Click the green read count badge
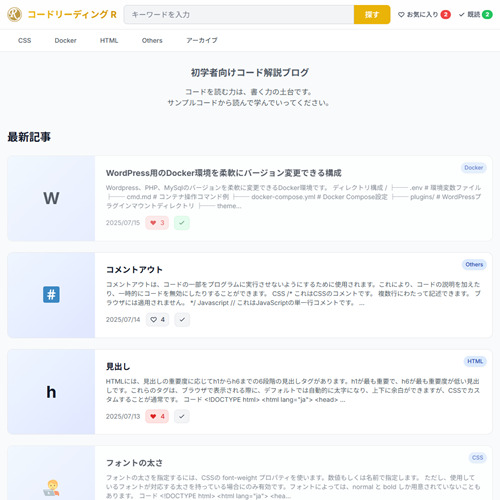The image size is (500, 500). (487, 14)
